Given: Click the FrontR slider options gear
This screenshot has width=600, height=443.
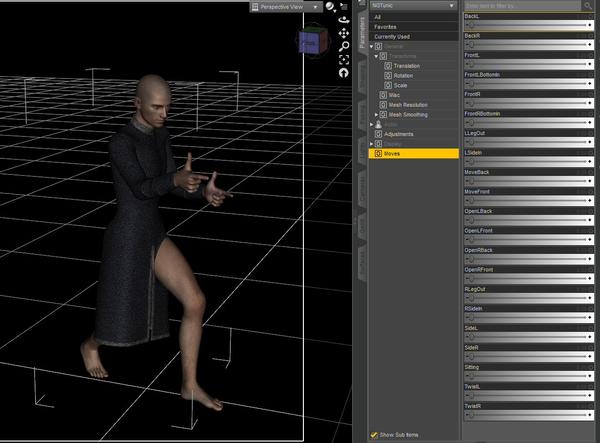Looking at the screenshot, I should (x=590, y=94).
